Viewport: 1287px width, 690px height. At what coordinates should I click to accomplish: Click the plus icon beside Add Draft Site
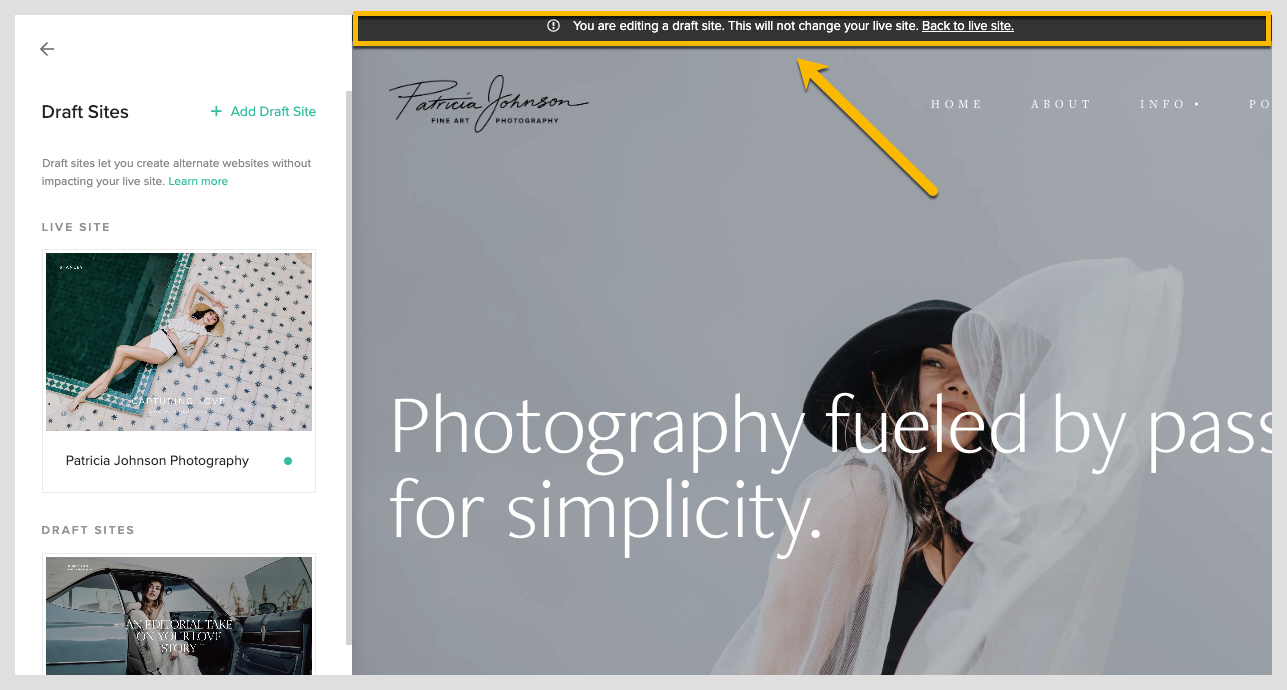point(216,111)
